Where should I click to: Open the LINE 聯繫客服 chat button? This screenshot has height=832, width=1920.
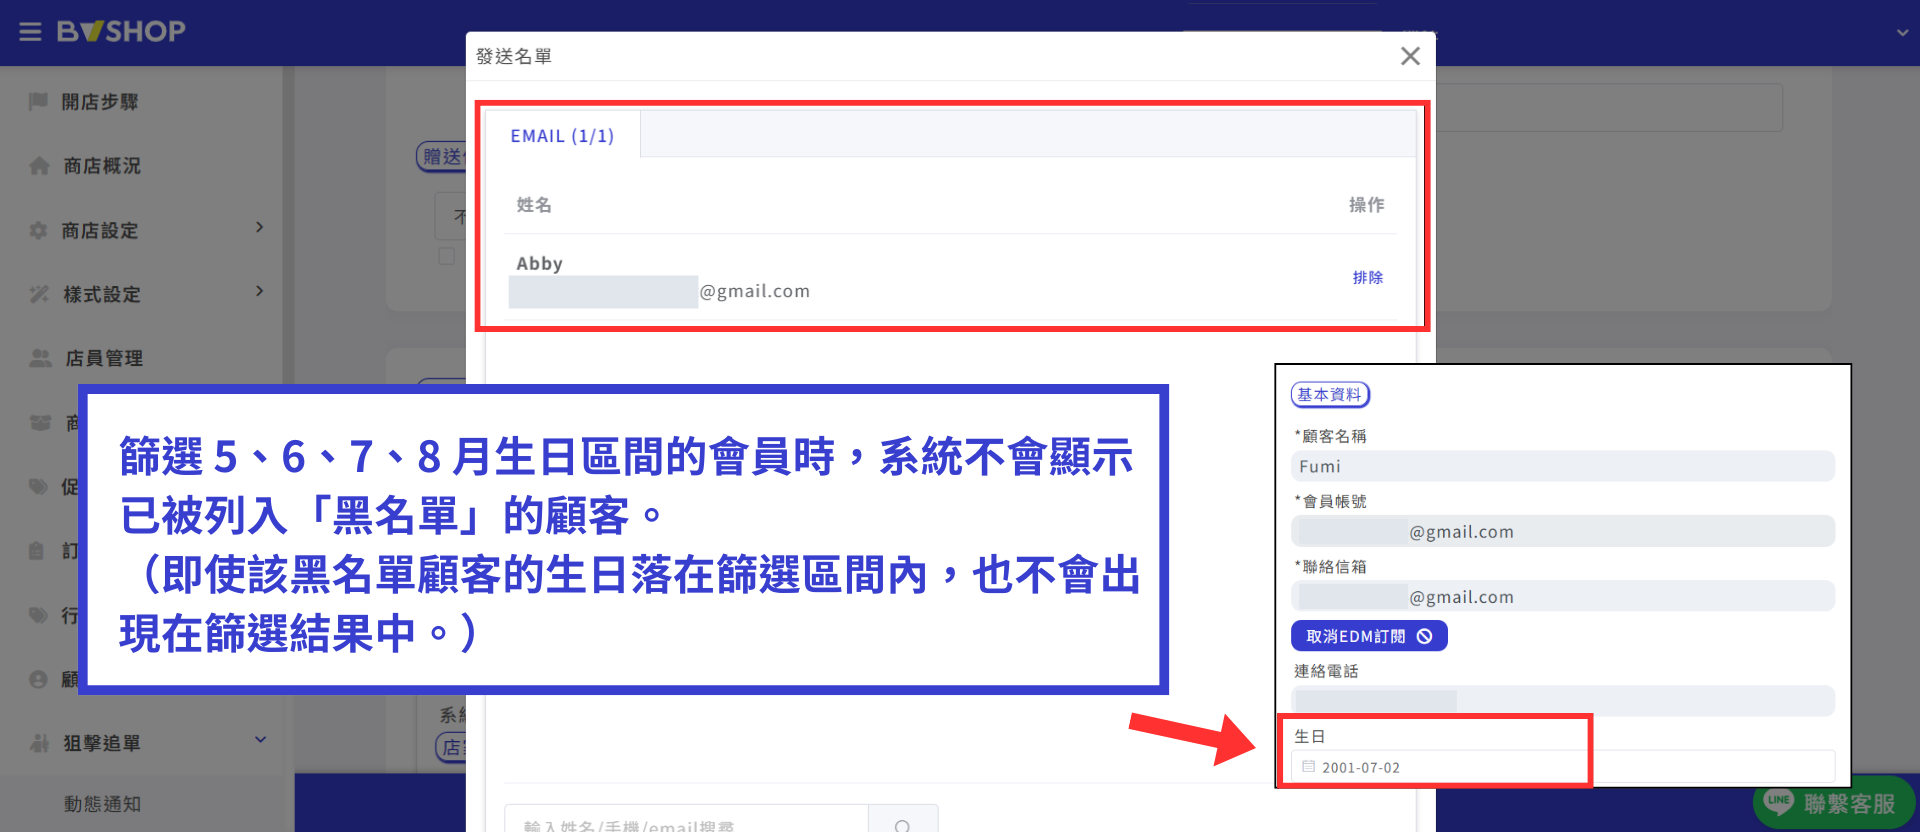1833,803
